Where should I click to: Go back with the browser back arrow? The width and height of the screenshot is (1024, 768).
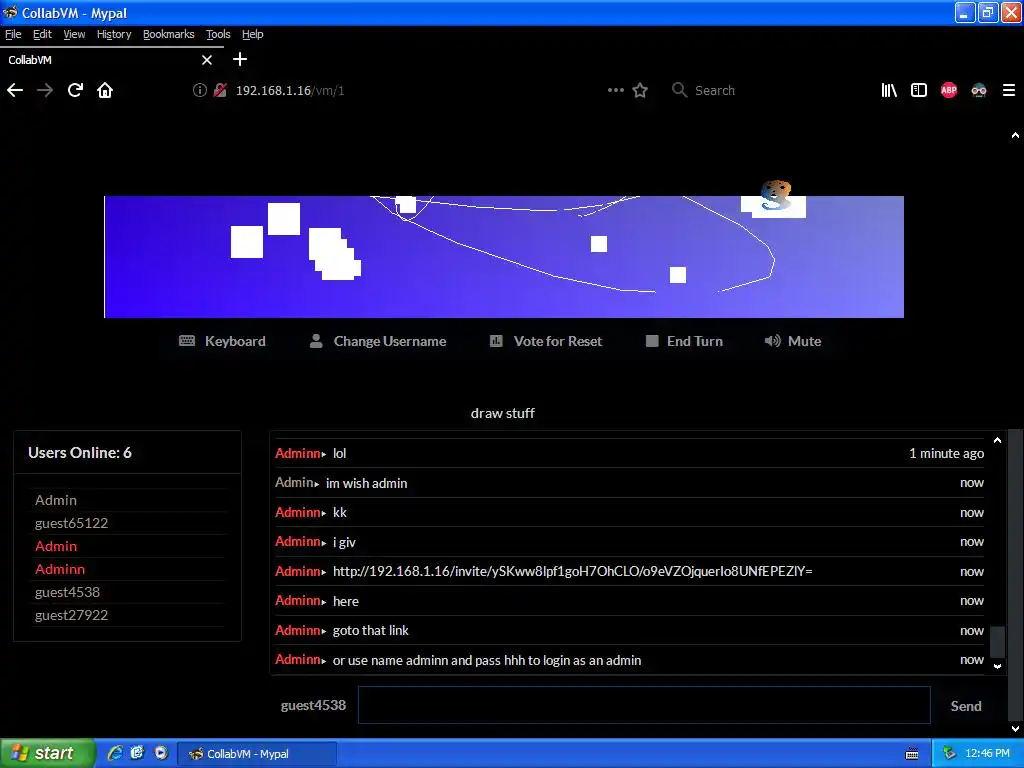pos(15,90)
